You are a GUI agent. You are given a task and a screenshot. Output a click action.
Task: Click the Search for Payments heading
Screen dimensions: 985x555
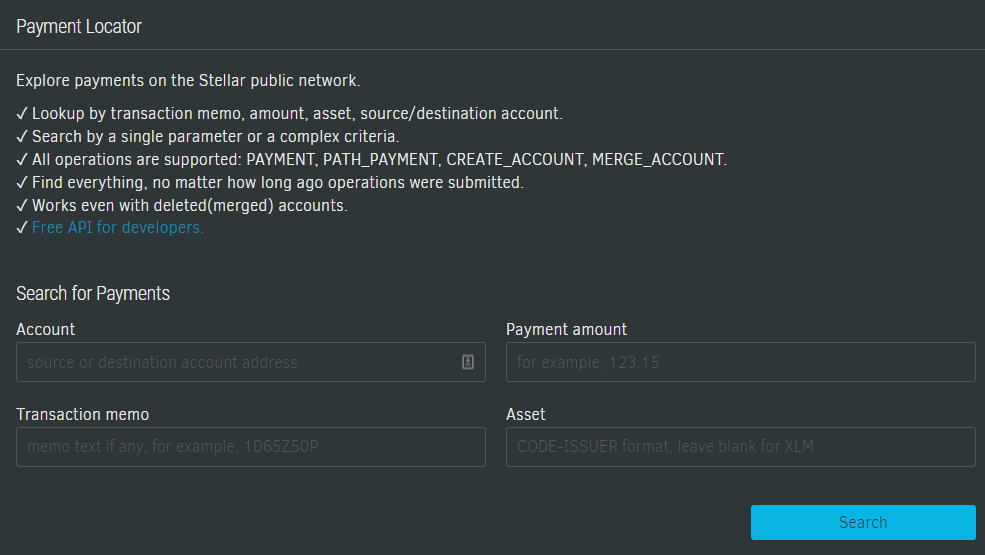coord(93,293)
